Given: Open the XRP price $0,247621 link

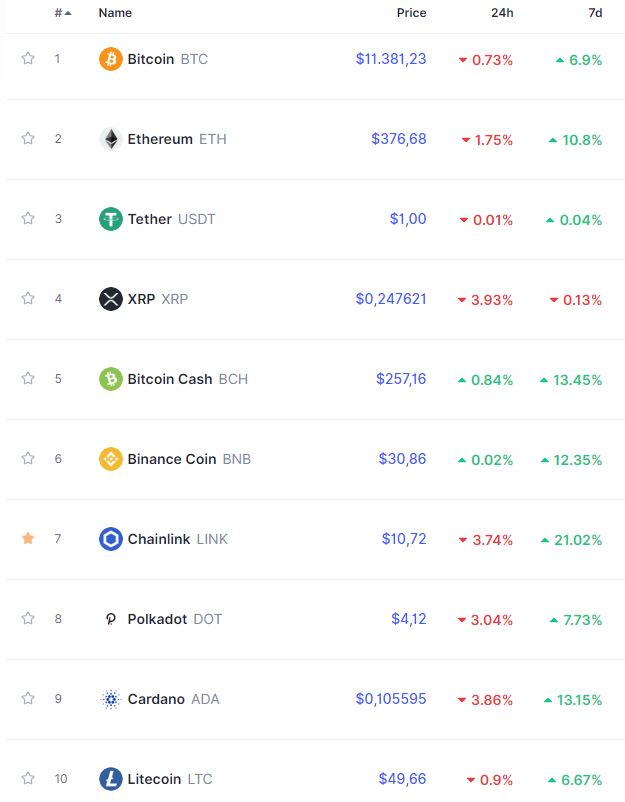Looking at the screenshot, I should click(391, 299).
